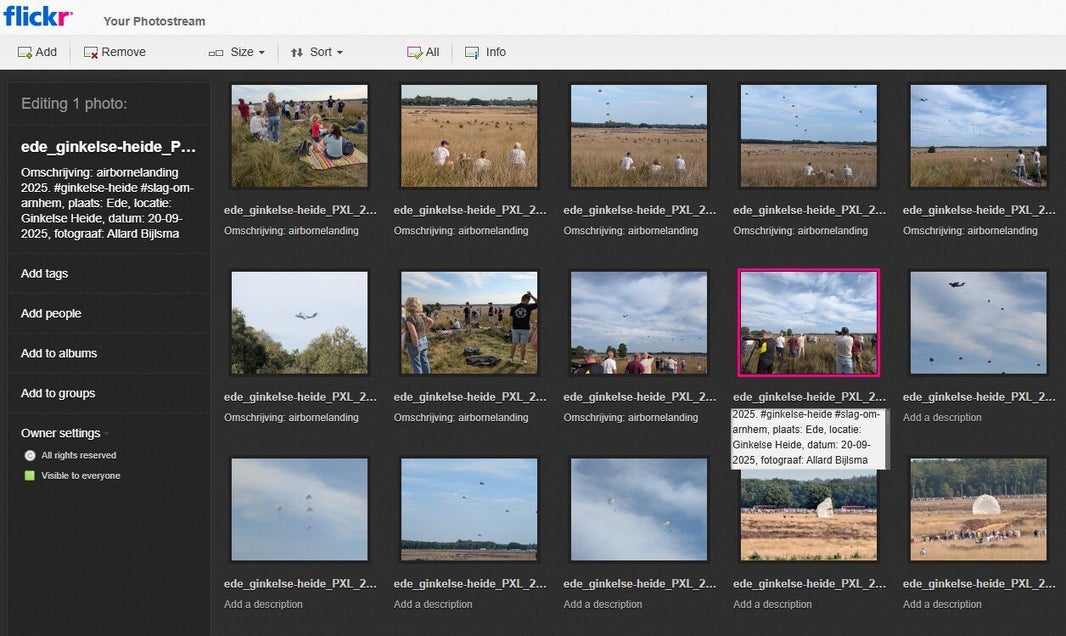The height and width of the screenshot is (636, 1066).
Task: Click Add a description under white canopy photo
Action: 942,604
